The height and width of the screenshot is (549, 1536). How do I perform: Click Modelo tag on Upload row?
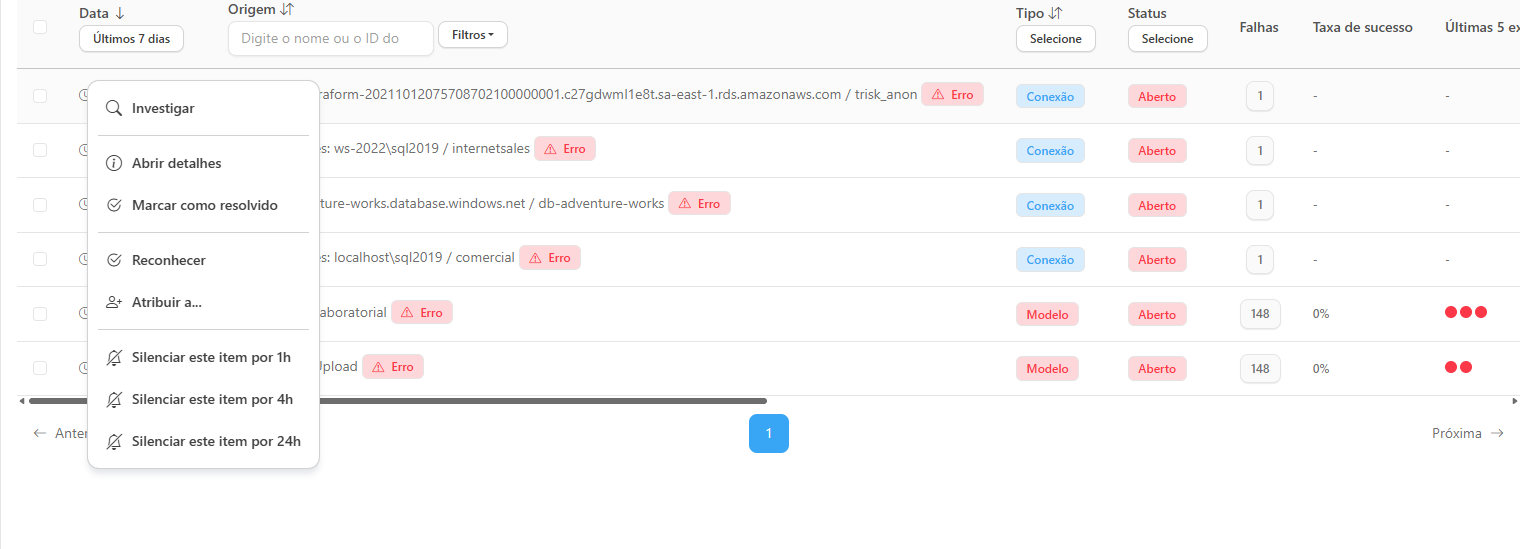(x=1047, y=369)
